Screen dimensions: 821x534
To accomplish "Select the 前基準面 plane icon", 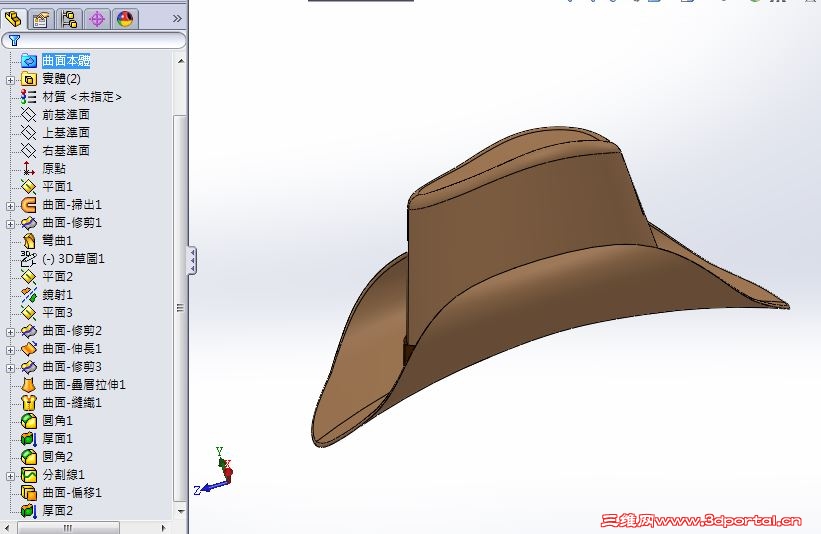I will pyautogui.click(x=28, y=115).
